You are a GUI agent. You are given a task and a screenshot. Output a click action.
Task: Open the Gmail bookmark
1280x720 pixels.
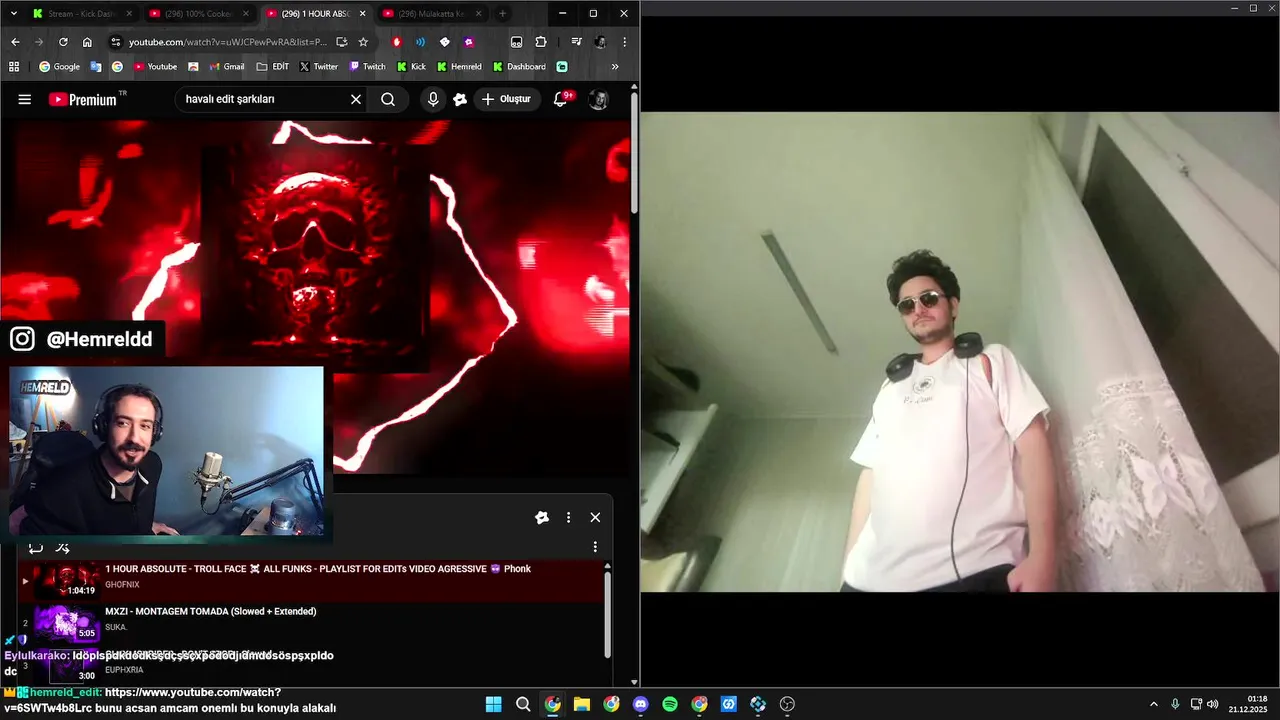227,67
